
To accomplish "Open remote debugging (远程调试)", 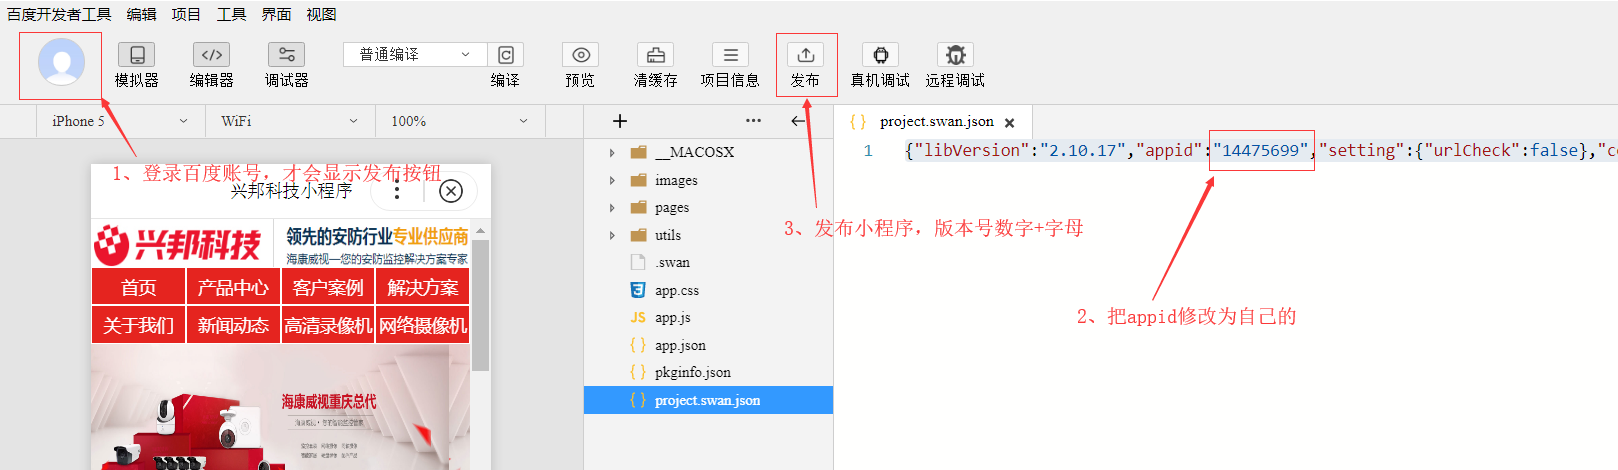I will [x=955, y=55].
